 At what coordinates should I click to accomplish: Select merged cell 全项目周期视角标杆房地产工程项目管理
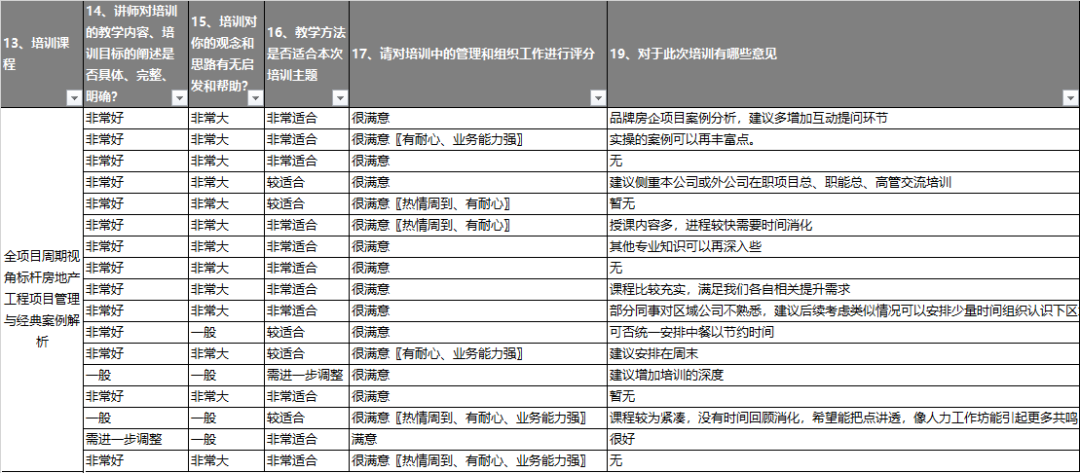(42, 290)
